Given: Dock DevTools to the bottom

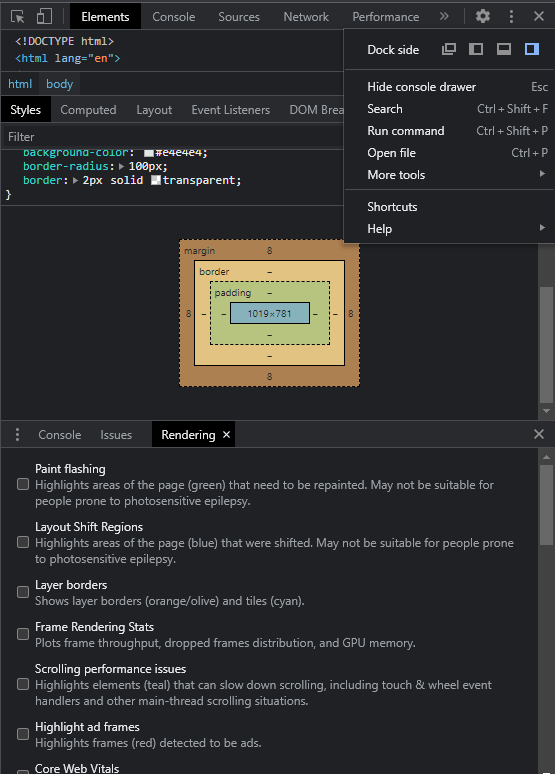Looking at the screenshot, I should tap(504, 49).
